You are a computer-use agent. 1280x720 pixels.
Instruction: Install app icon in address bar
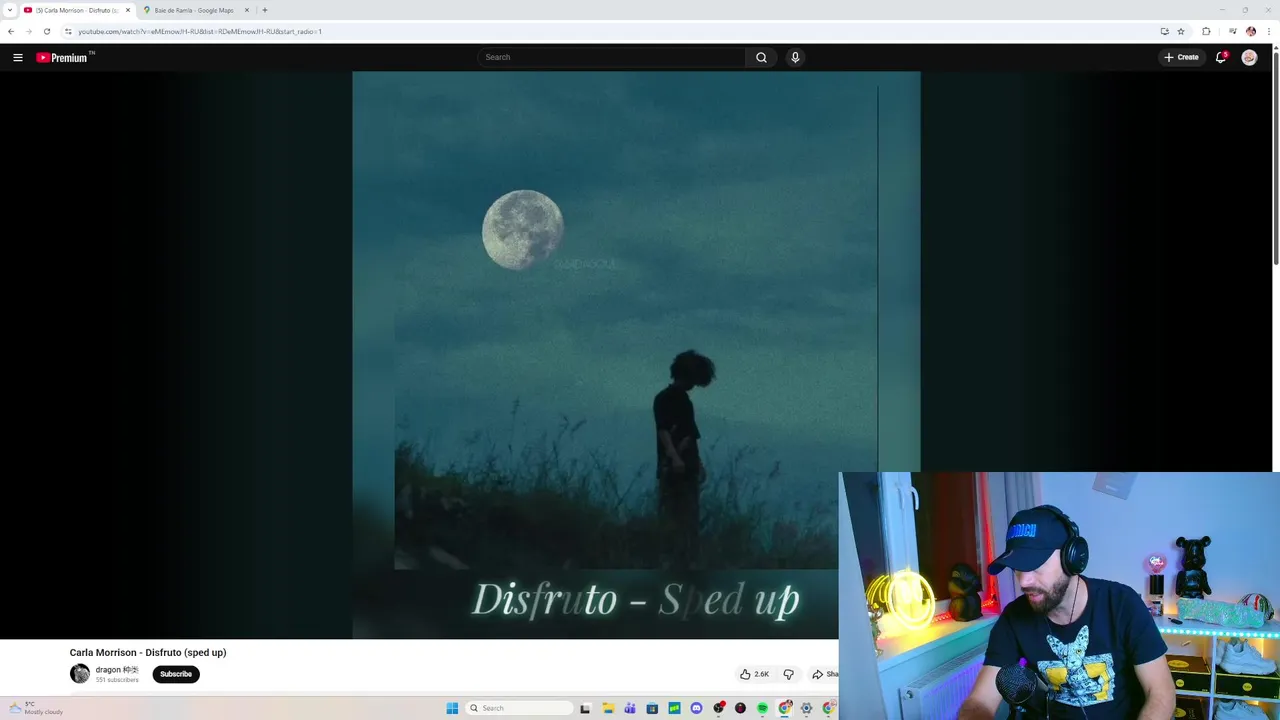tap(1164, 31)
